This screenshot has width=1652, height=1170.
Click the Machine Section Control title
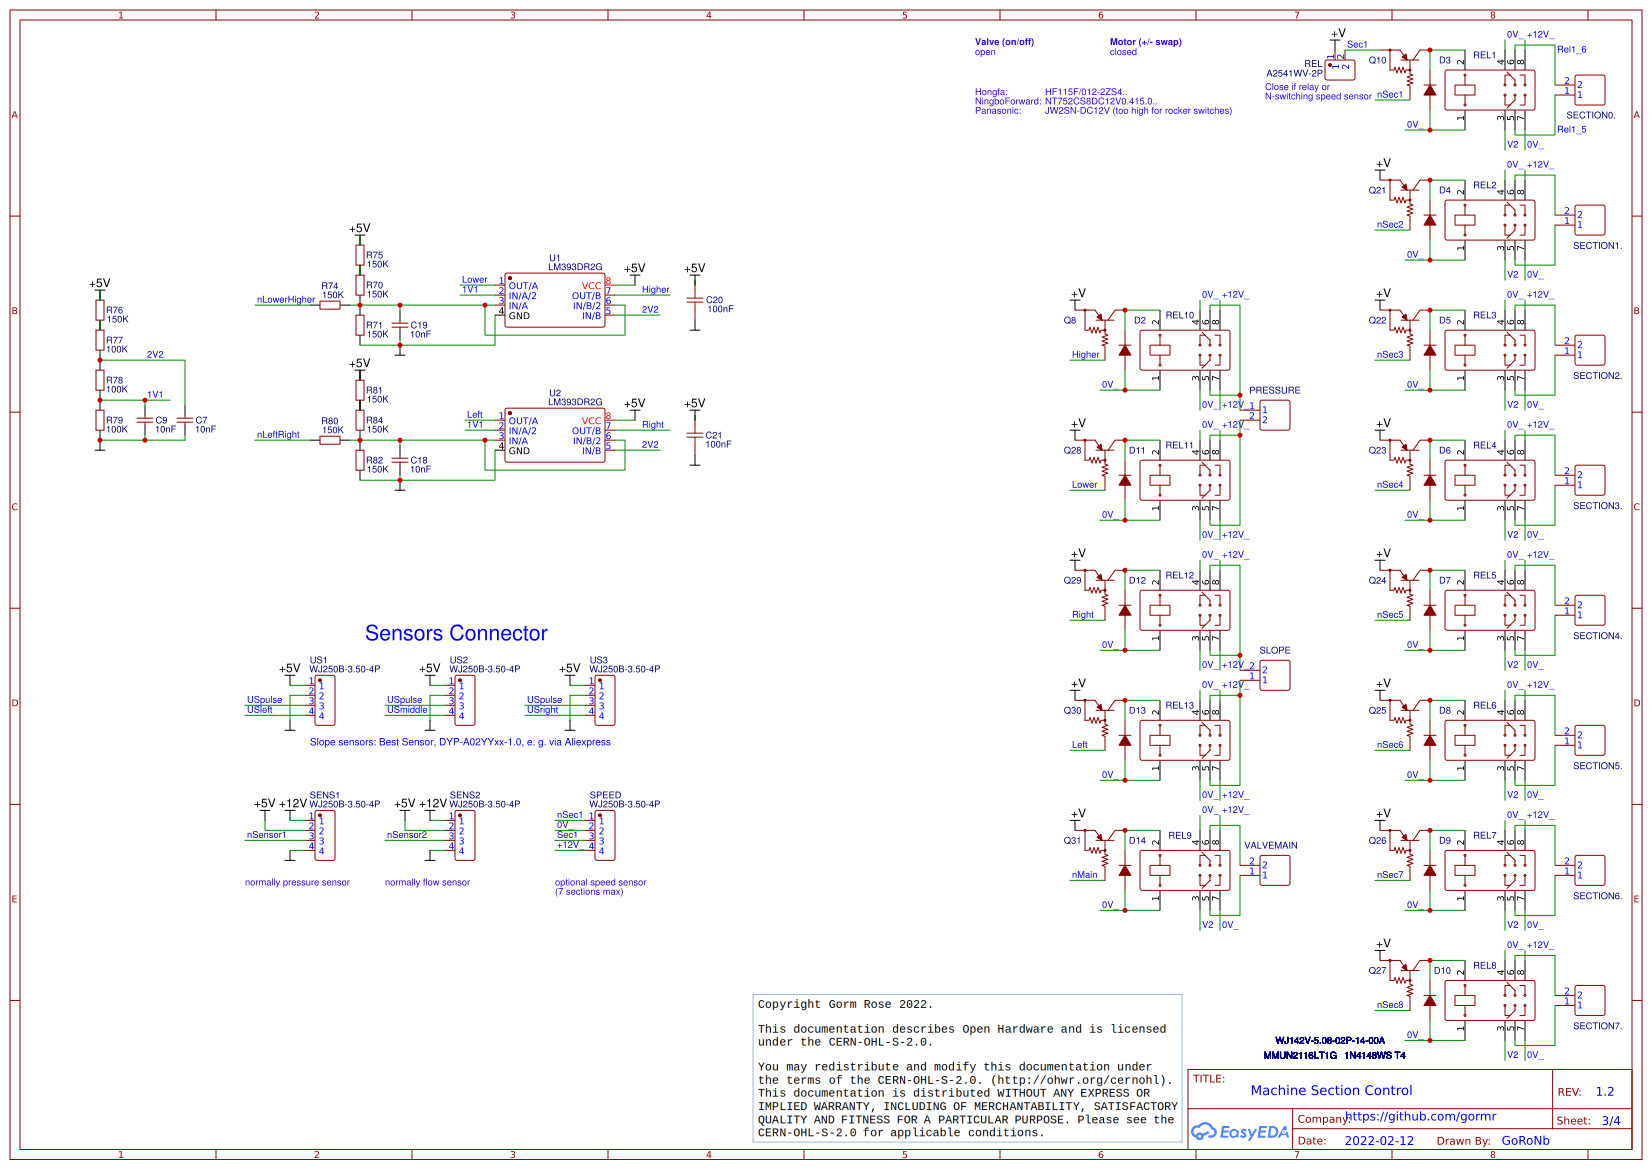tap(1331, 1090)
